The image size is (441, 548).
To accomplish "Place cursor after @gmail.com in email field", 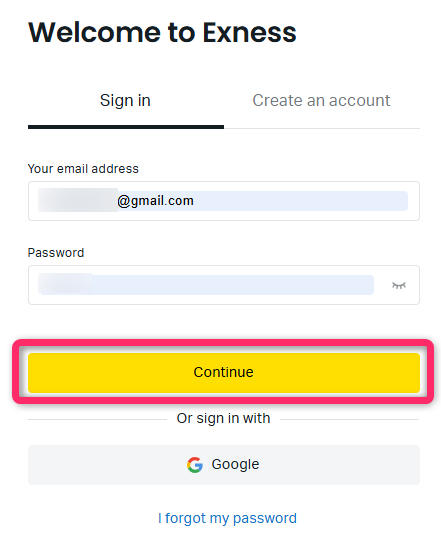I will (195, 201).
